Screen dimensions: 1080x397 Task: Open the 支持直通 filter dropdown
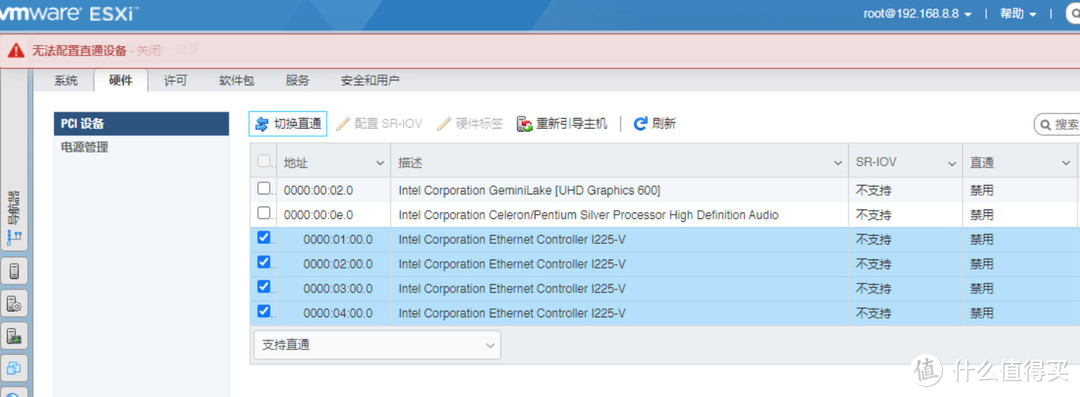pos(377,345)
